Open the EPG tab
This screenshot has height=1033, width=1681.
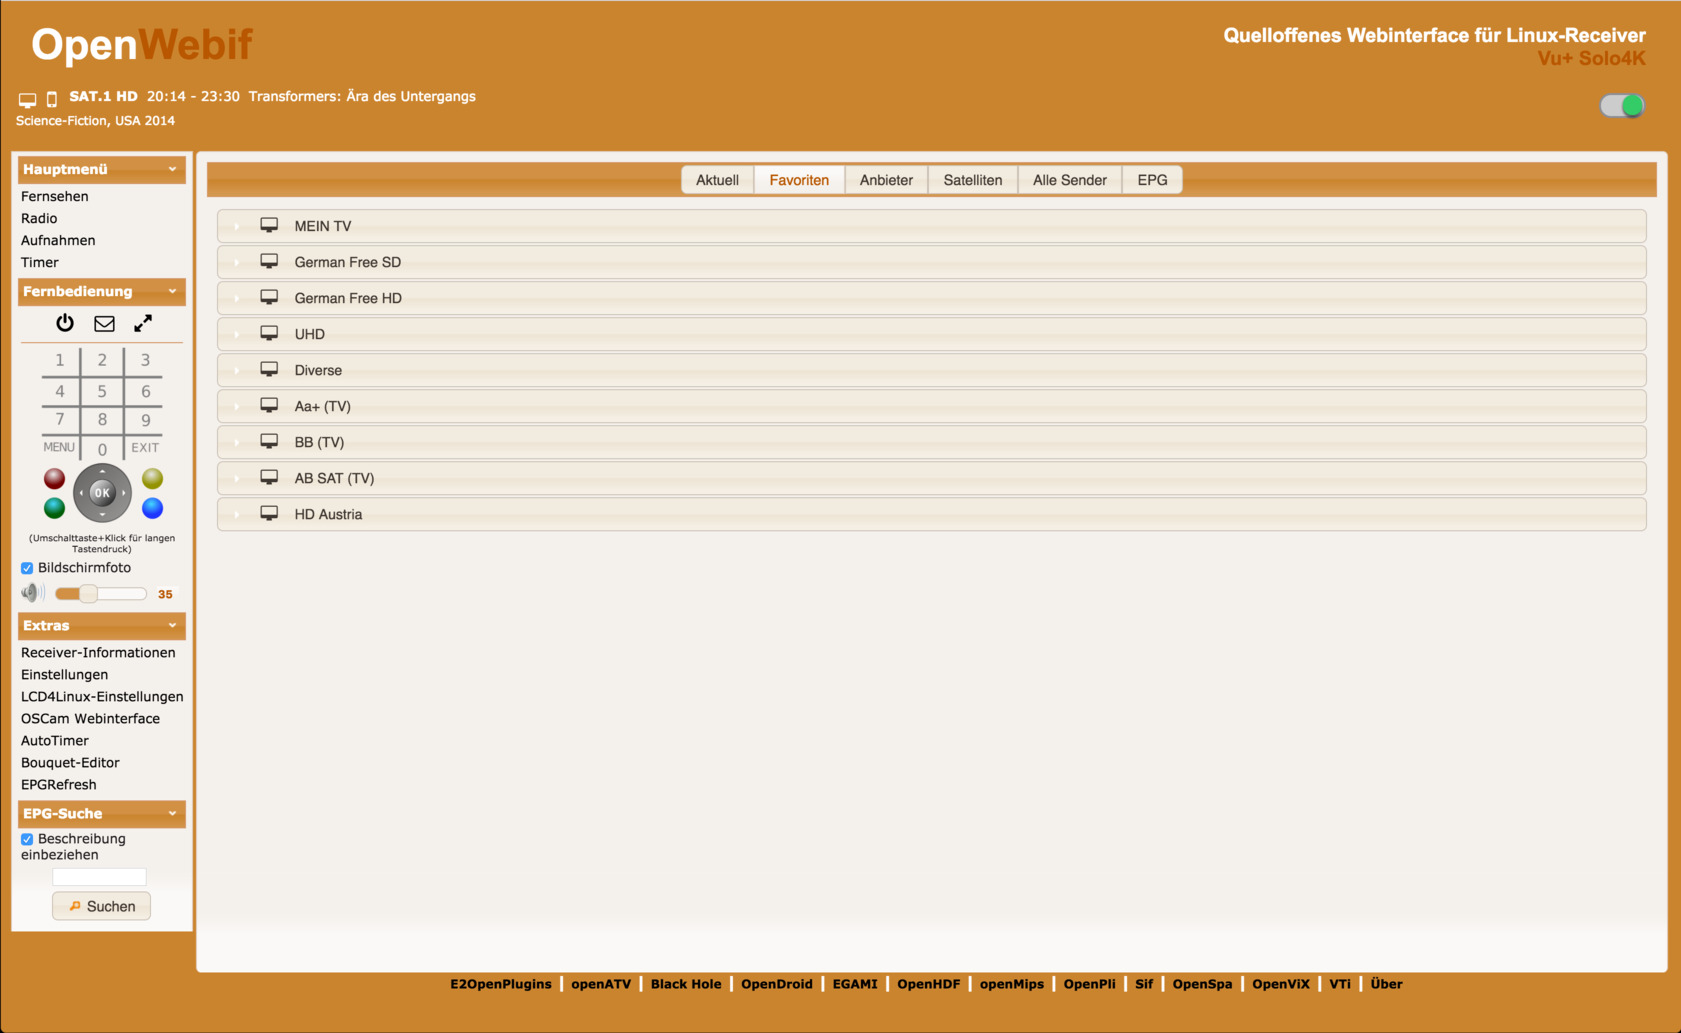tap(1151, 180)
